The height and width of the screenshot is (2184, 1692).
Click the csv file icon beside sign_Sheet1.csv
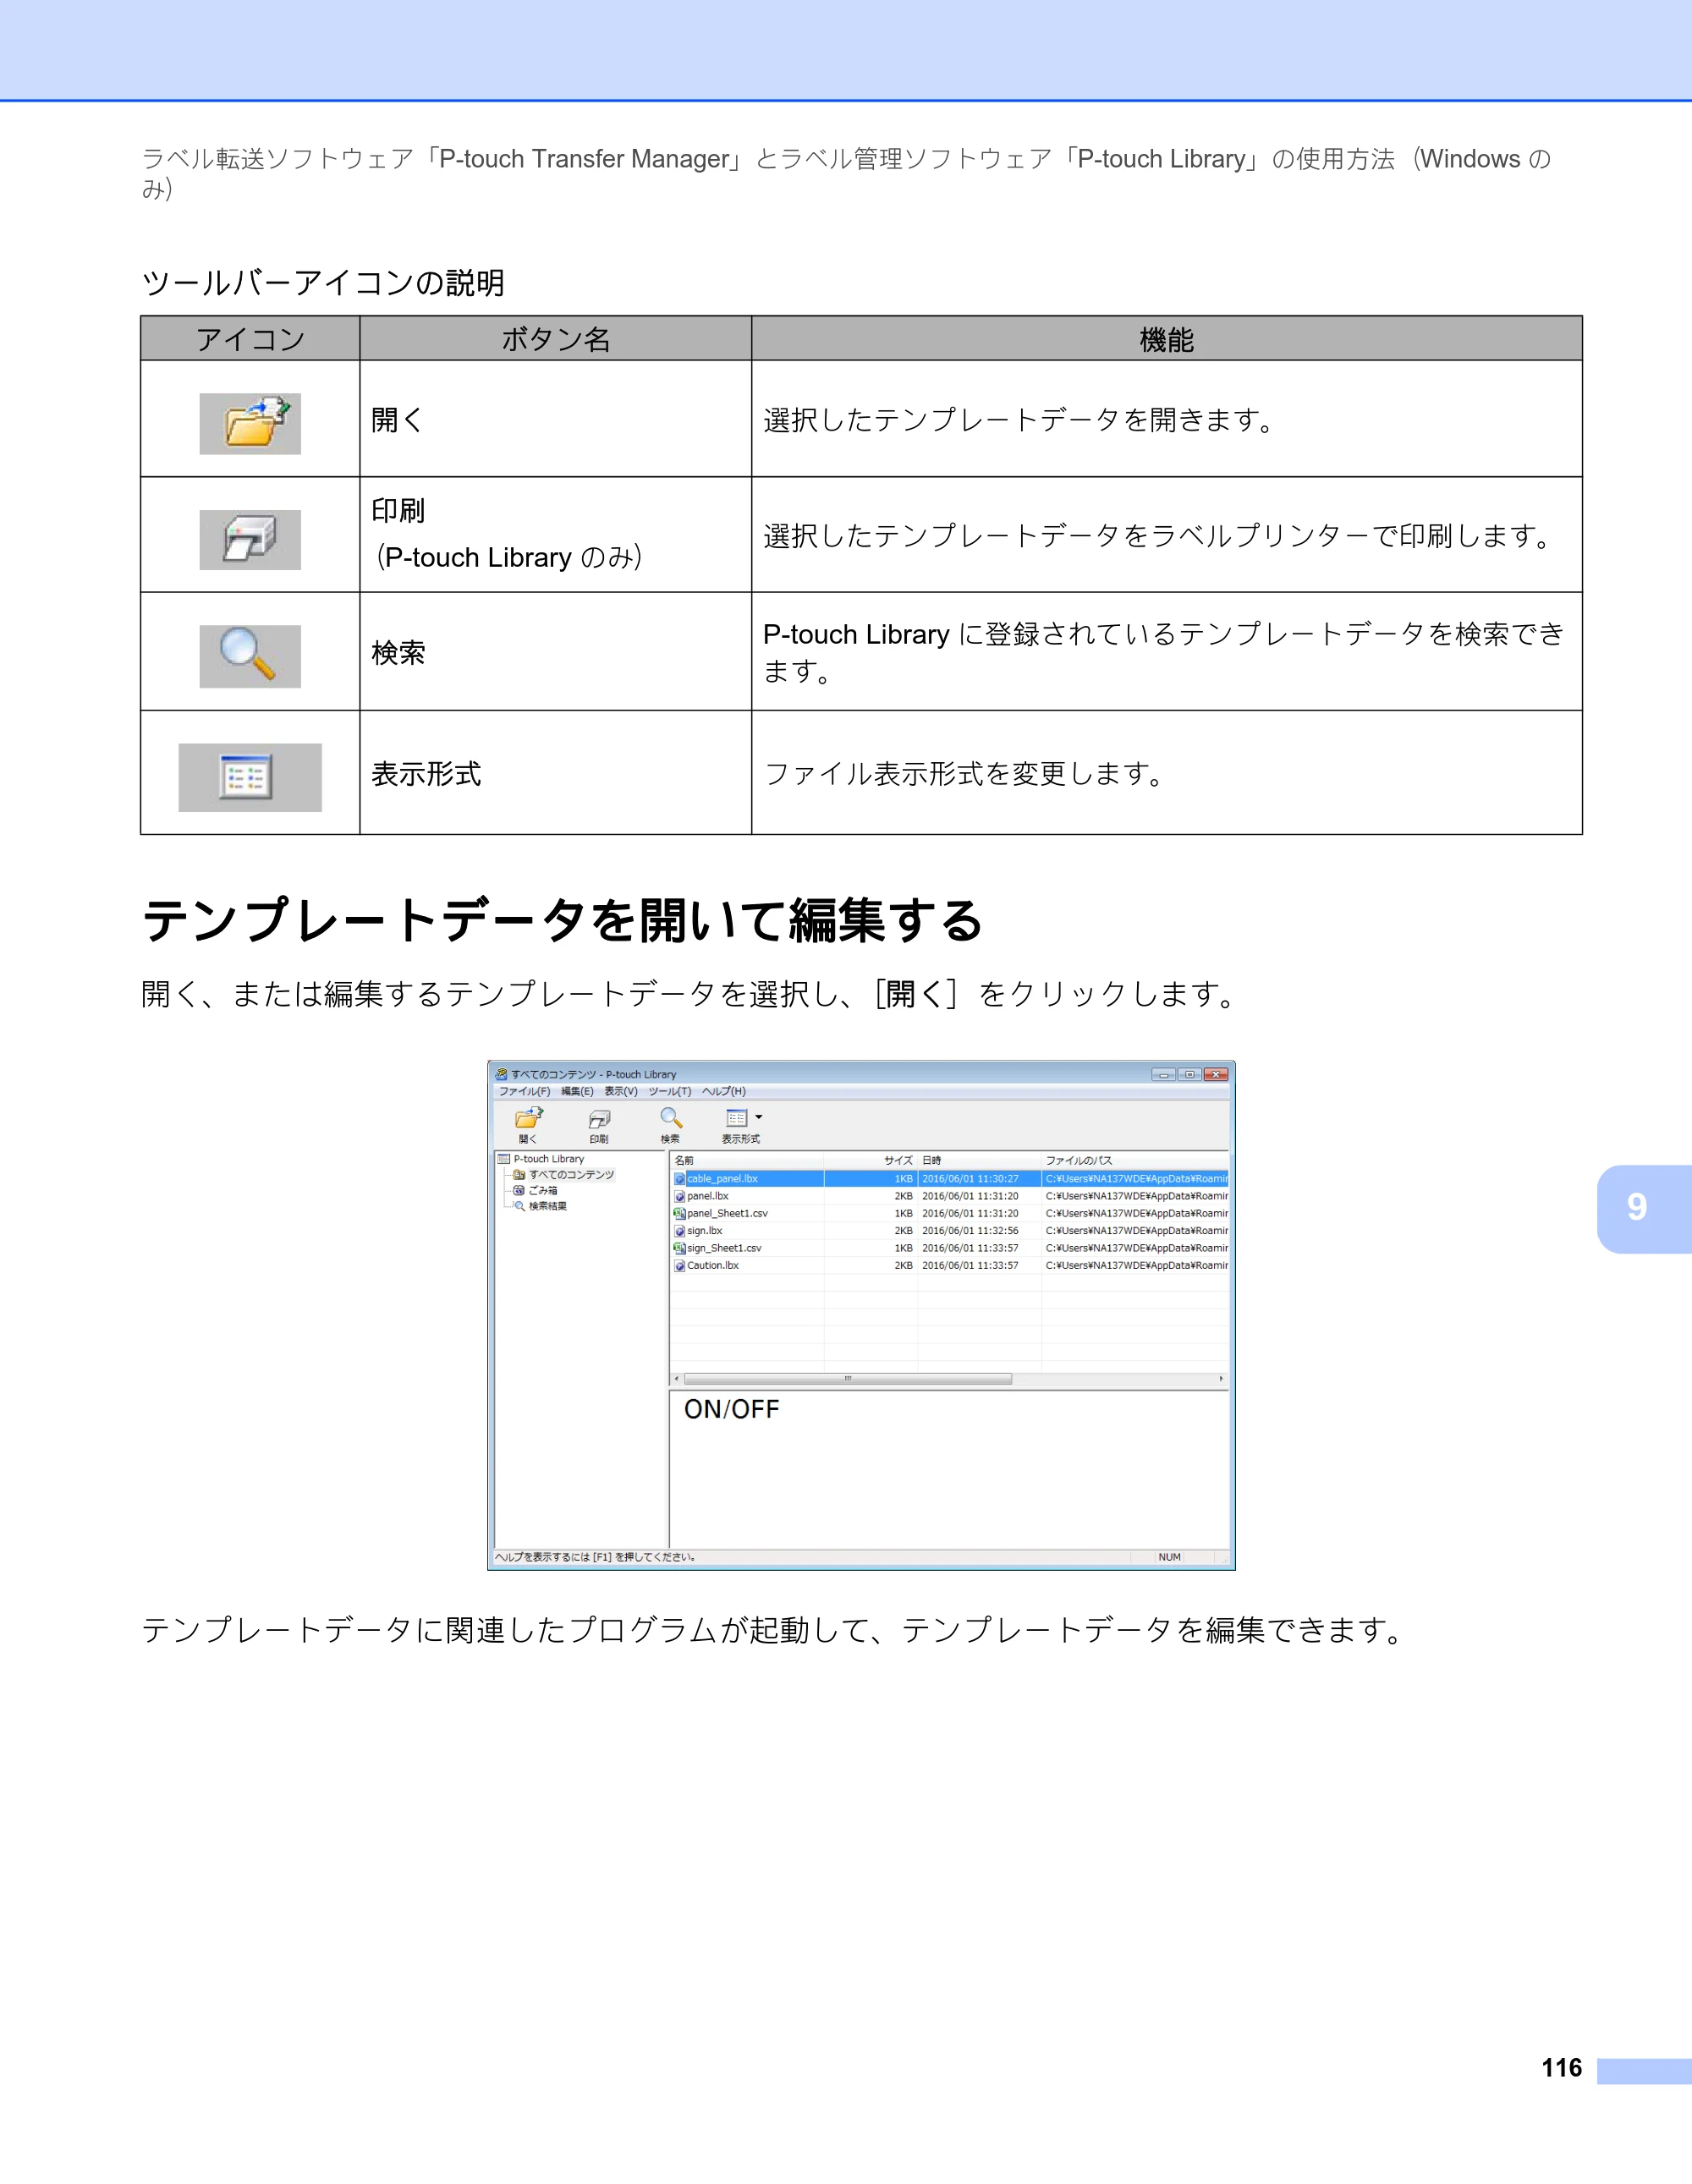[x=680, y=1248]
